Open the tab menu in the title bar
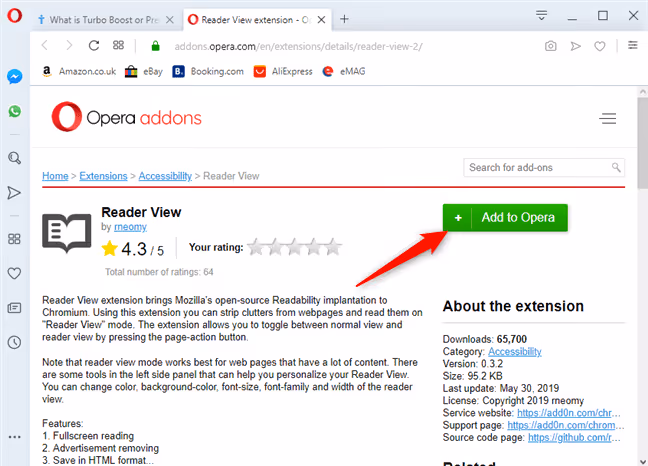648x466 pixels. (541, 16)
